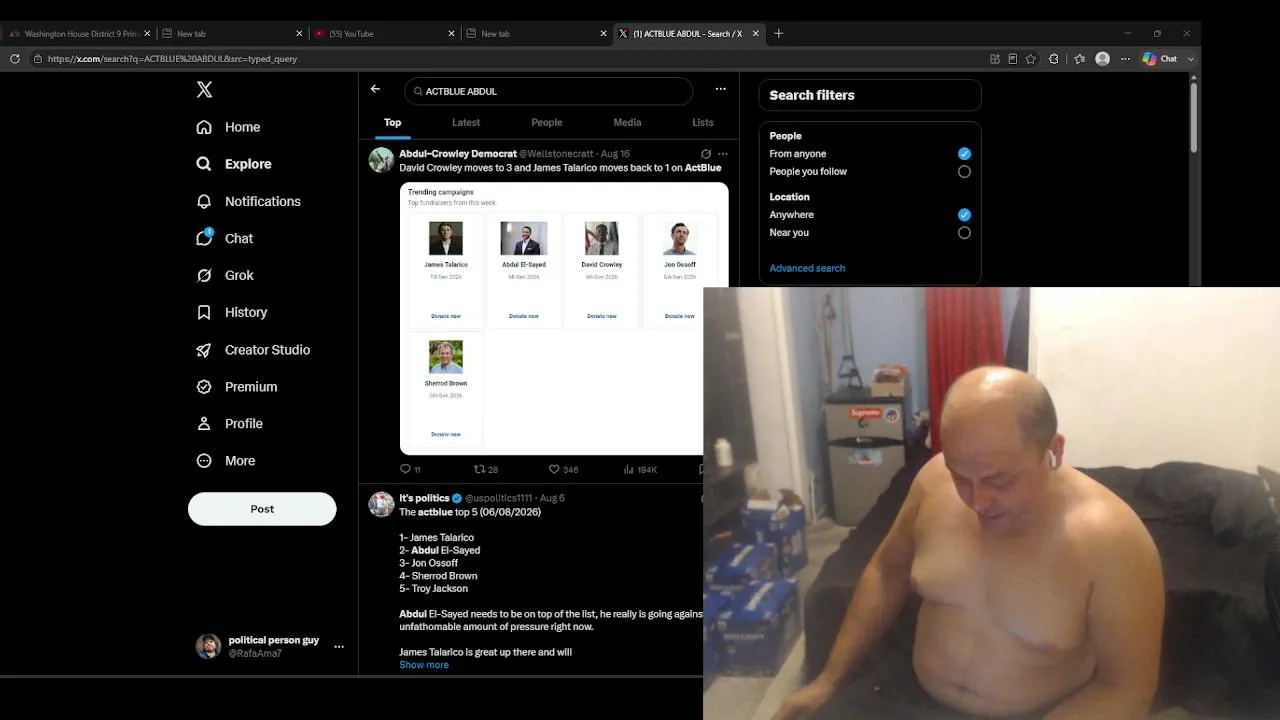The height and width of the screenshot is (720, 1280).
Task: Open Grok explain icon on first post
Action: pos(706,154)
